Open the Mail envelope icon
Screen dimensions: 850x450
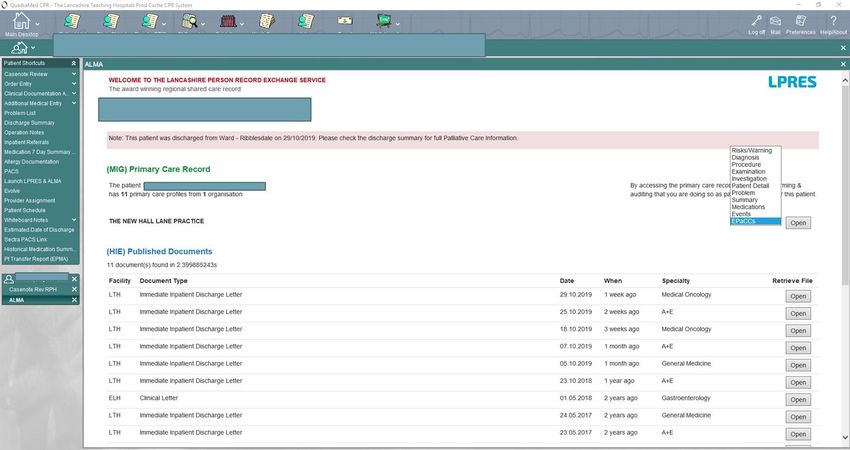[776, 21]
